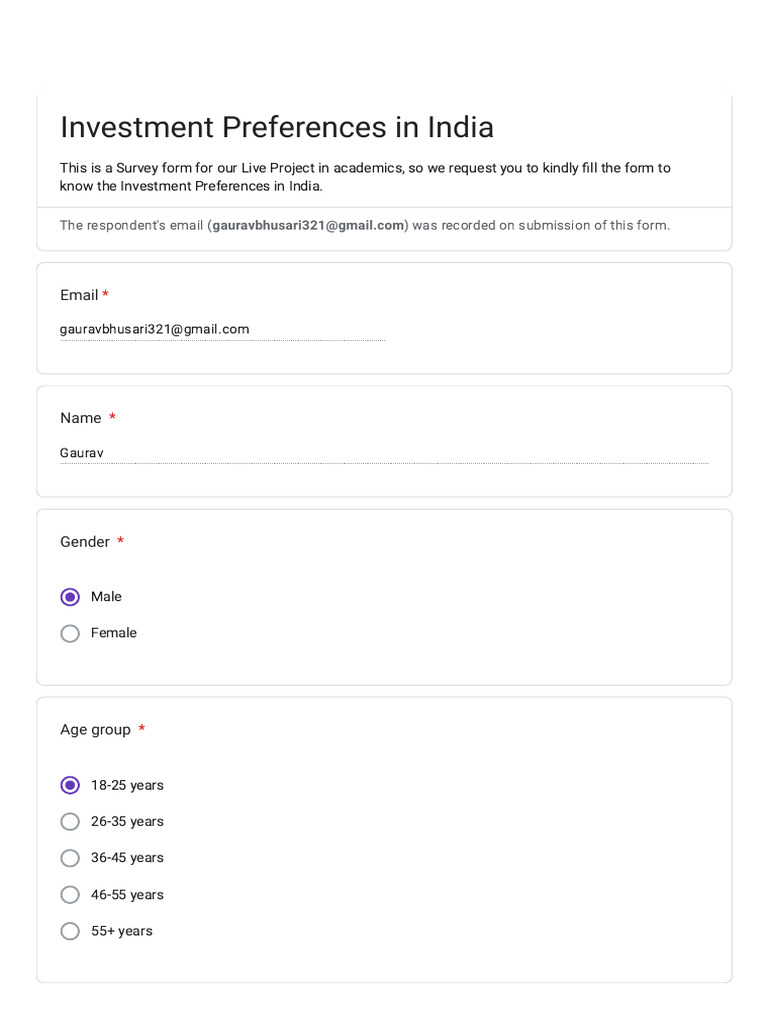Click the survey description paragraph
This screenshot has height=1024, width=768.
tap(365, 177)
